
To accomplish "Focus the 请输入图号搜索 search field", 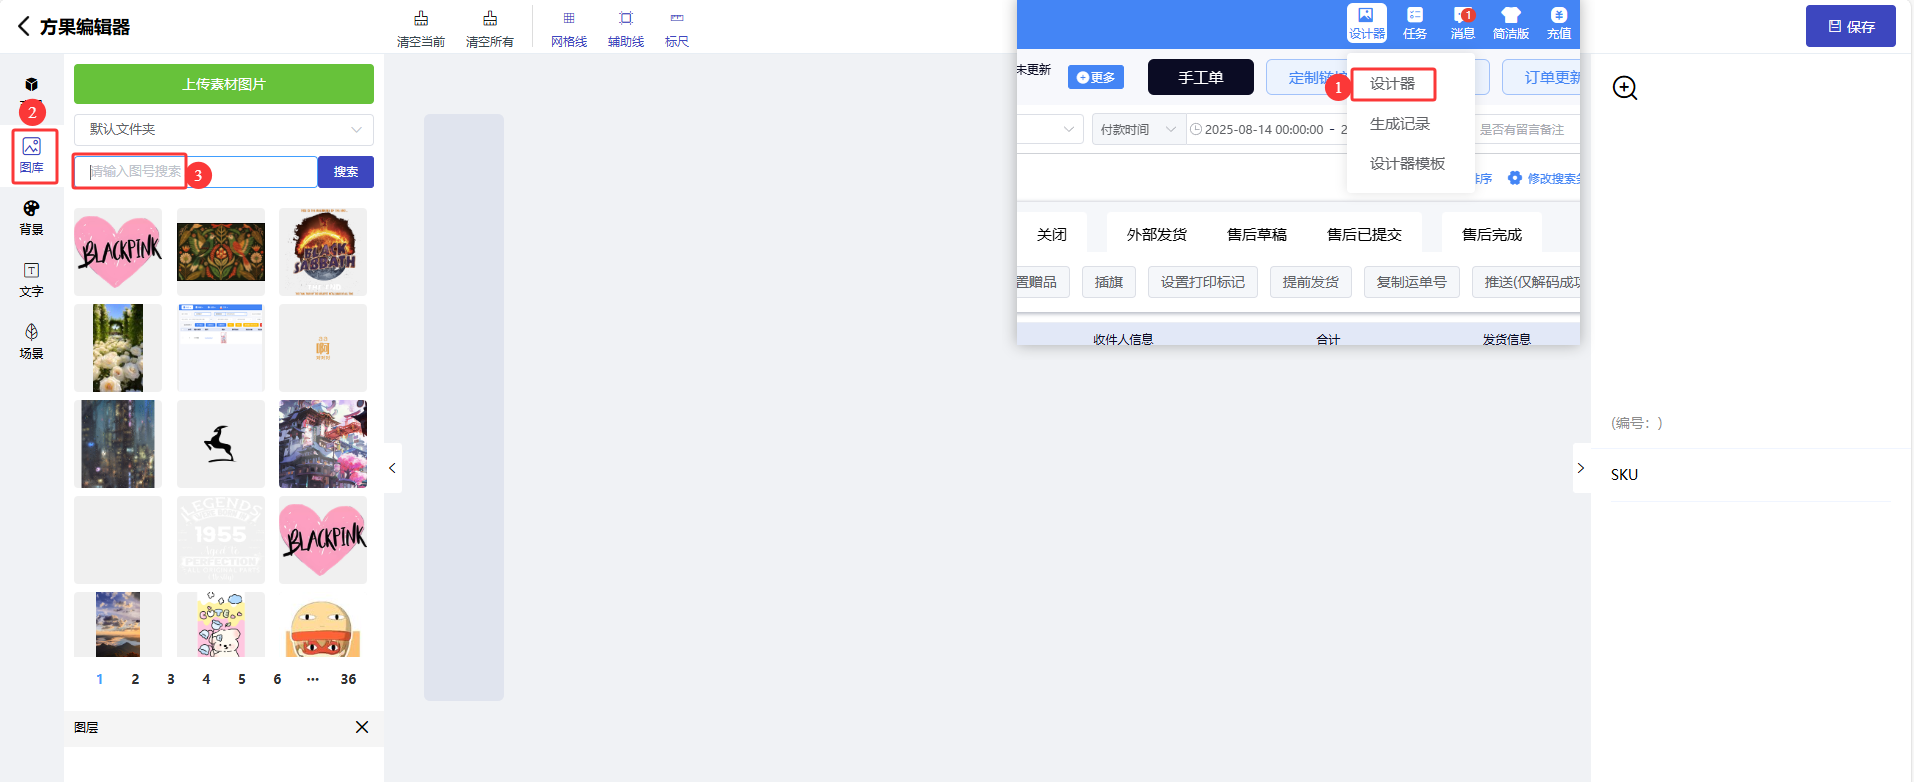I will (x=196, y=172).
